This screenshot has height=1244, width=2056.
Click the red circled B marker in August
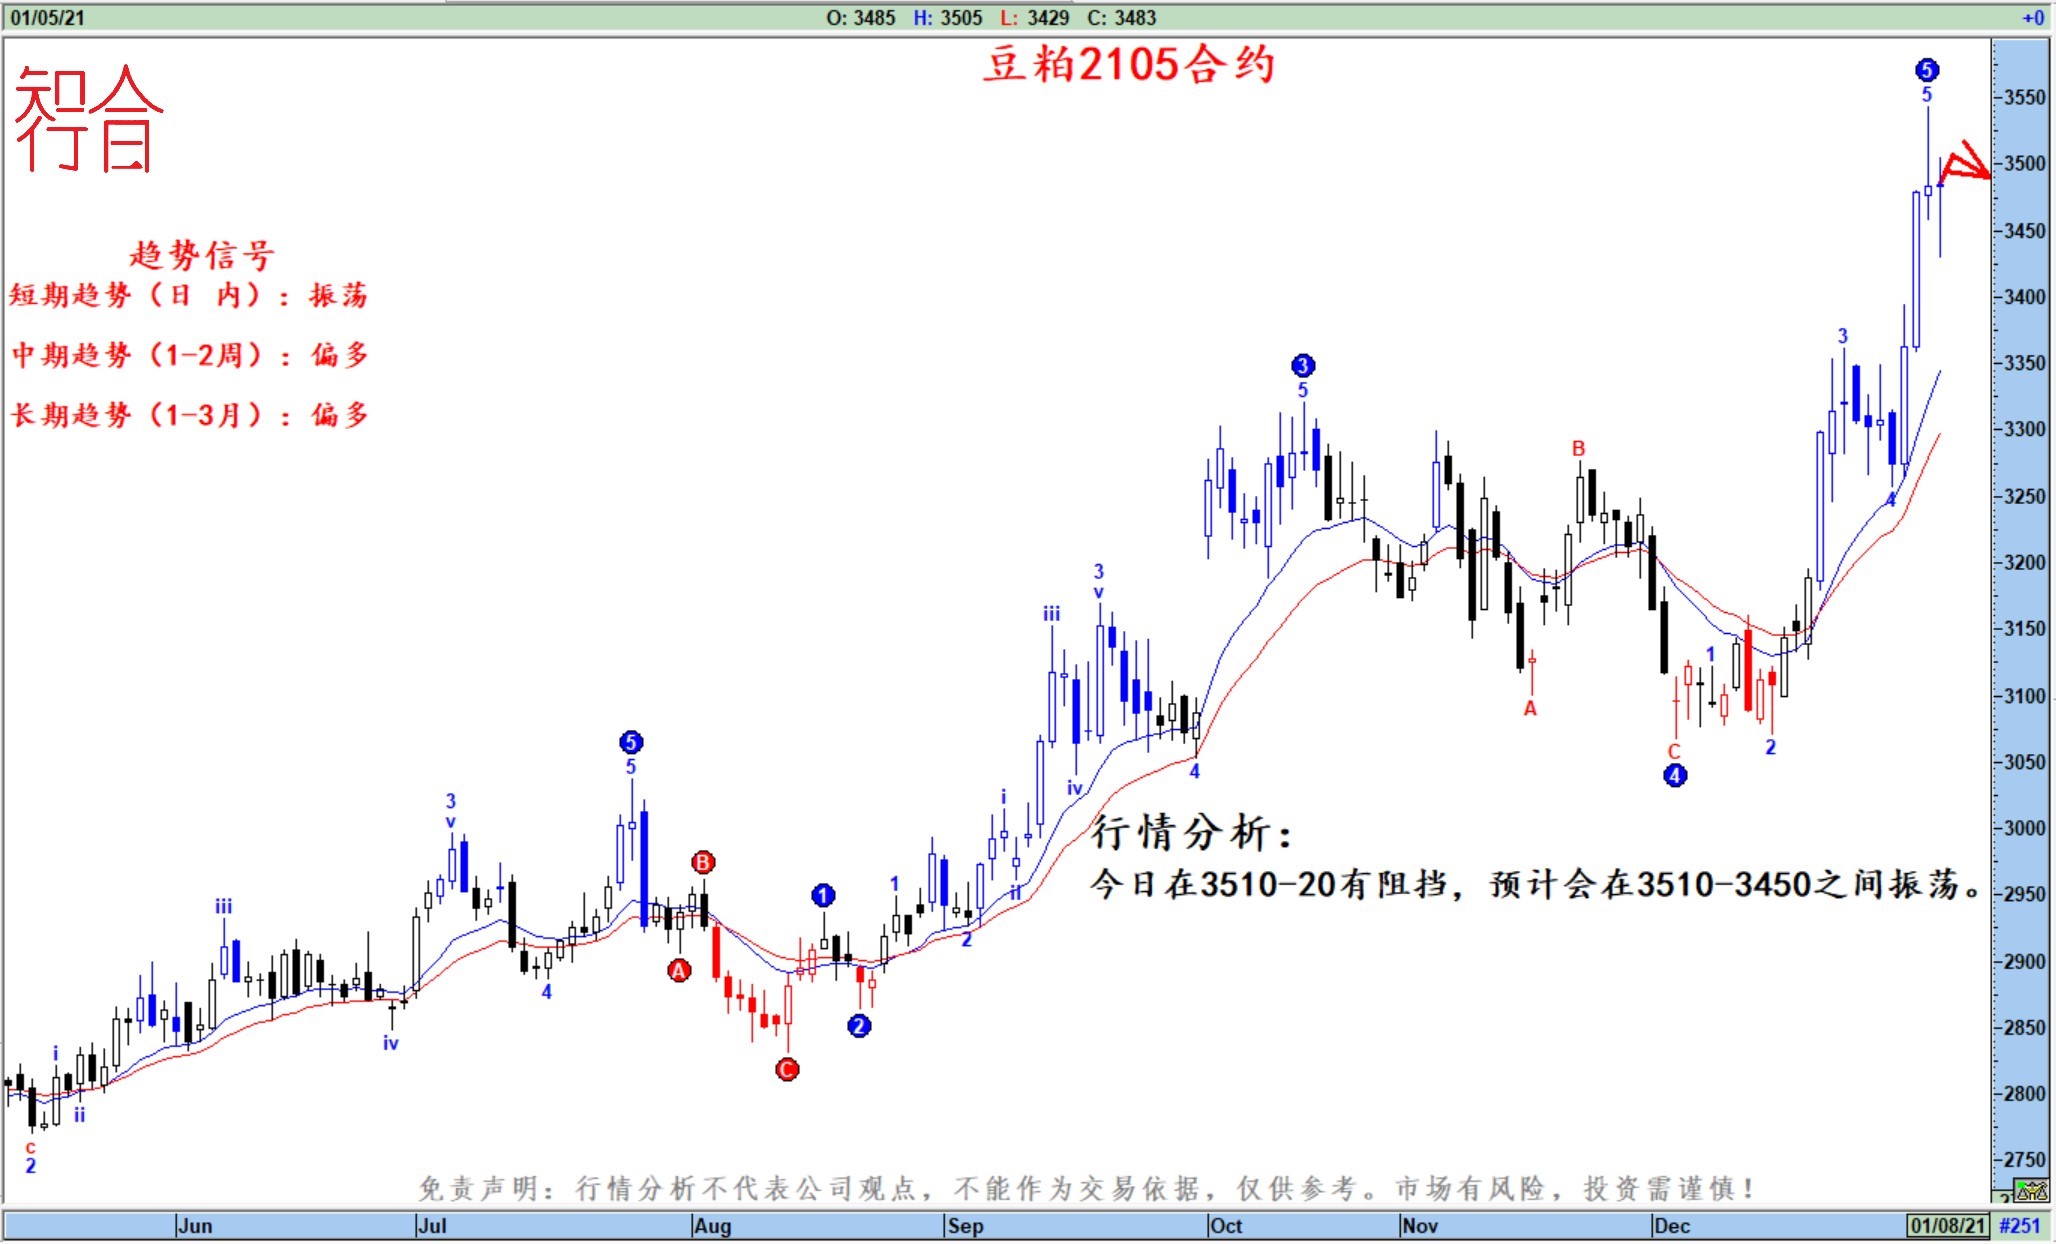coord(703,862)
